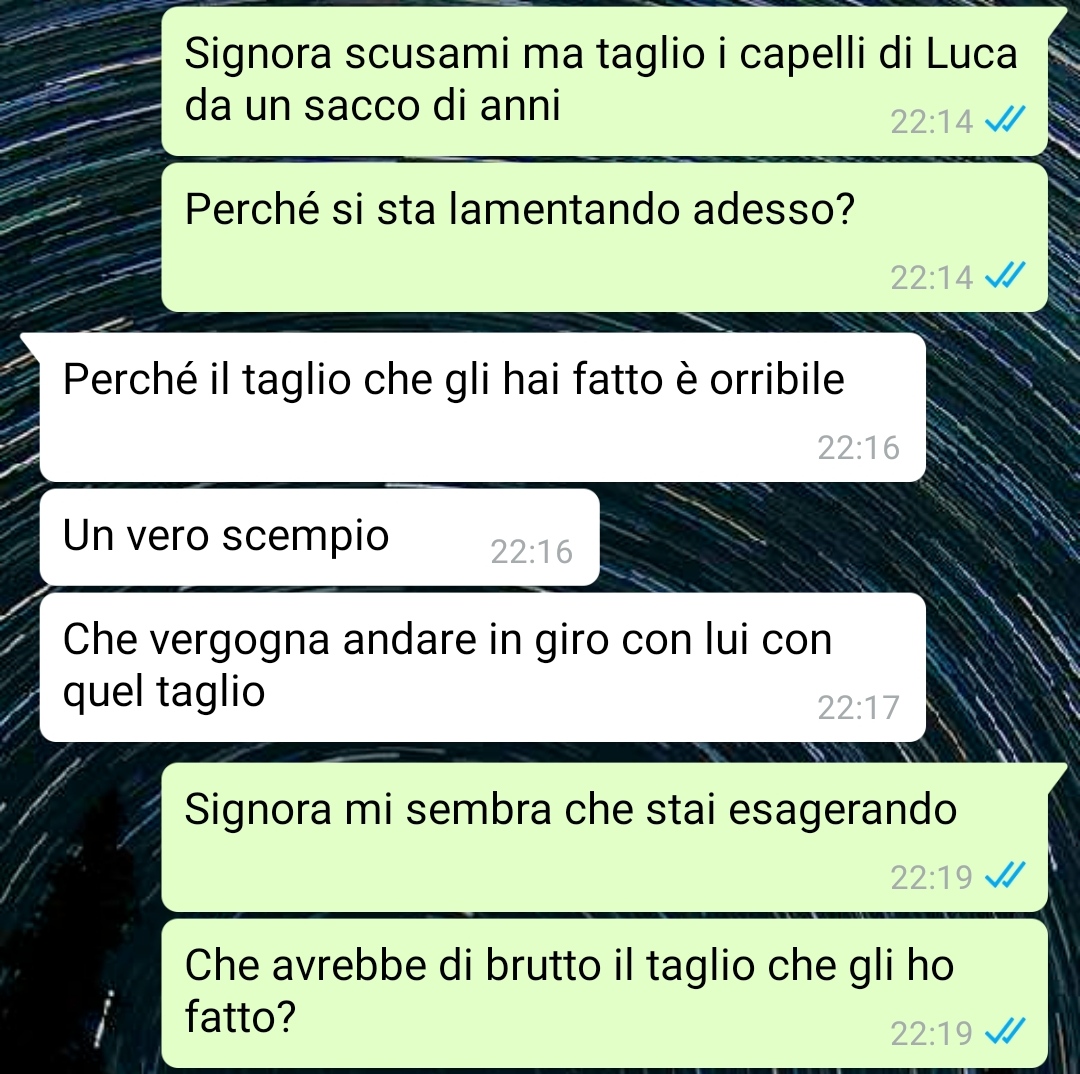Select the message 'Che avrebbe di brutto il taglio'

tap(604, 993)
